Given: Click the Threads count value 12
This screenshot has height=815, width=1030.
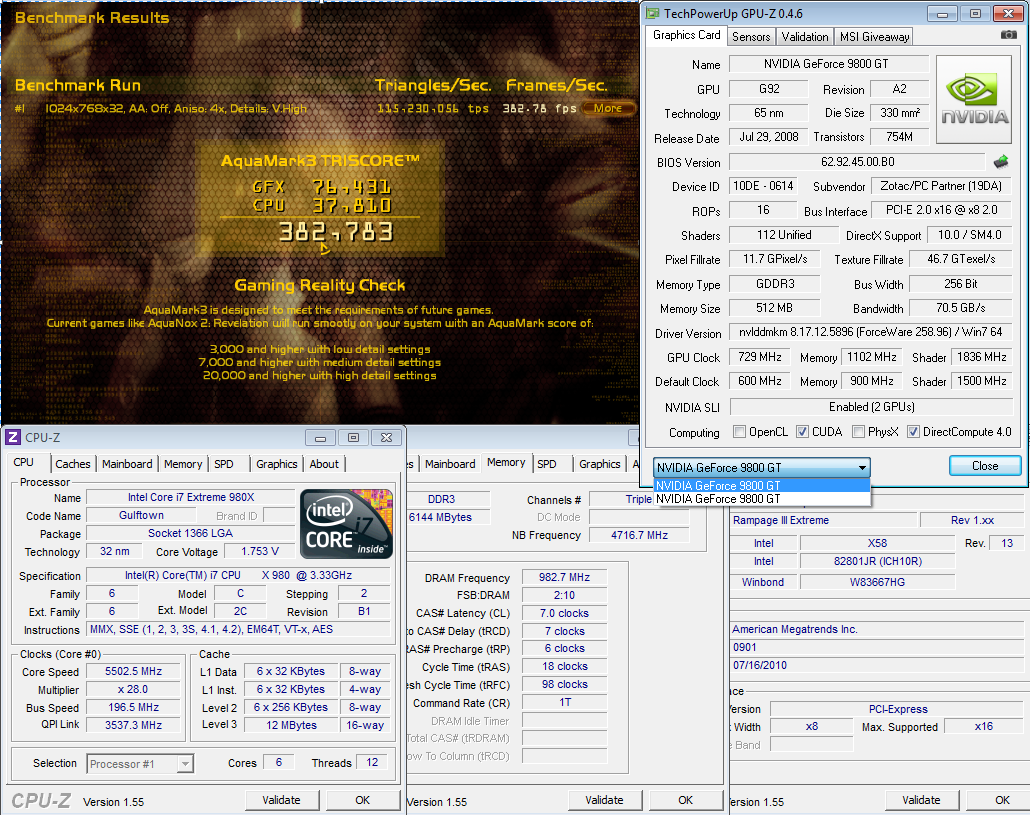Looking at the screenshot, I should pos(372,762).
